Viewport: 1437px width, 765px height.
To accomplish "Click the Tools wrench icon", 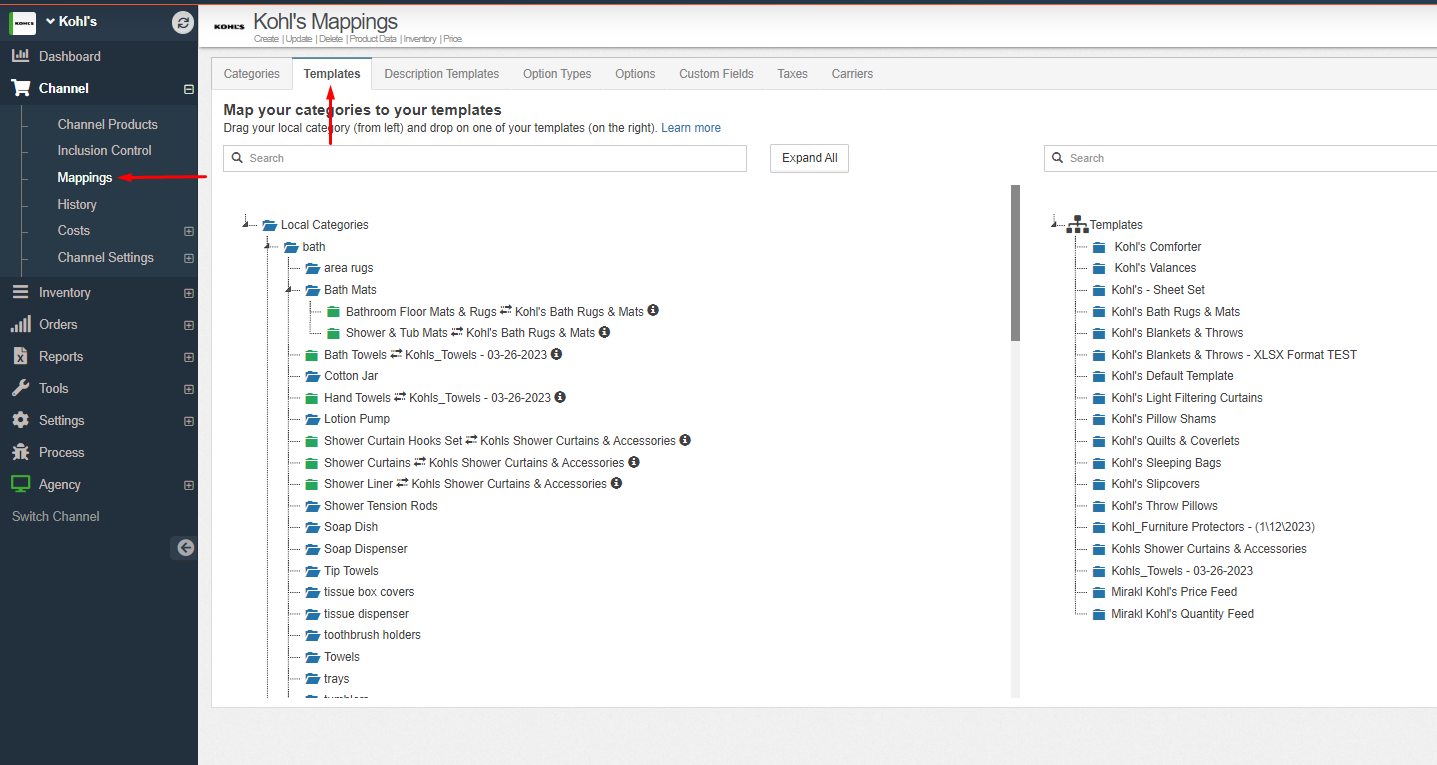I will pyautogui.click(x=20, y=388).
